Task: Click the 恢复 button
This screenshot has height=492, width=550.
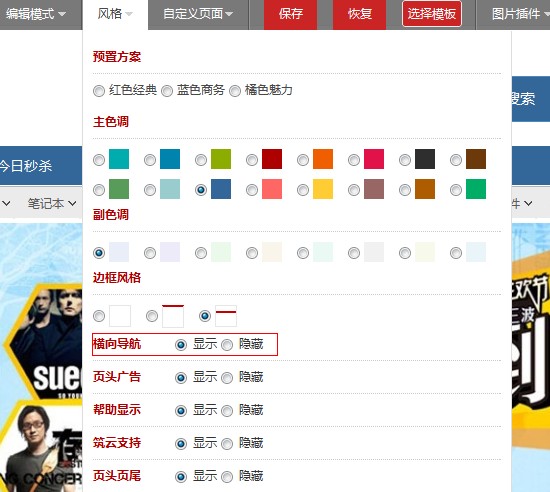Action: pyautogui.click(x=360, y=14)
